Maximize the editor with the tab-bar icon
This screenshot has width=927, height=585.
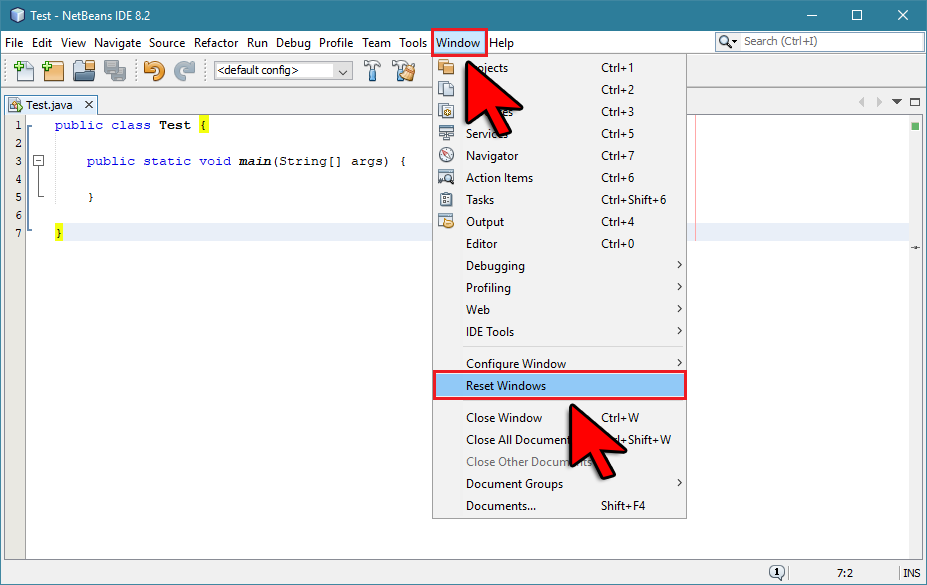tap(915, 102)
